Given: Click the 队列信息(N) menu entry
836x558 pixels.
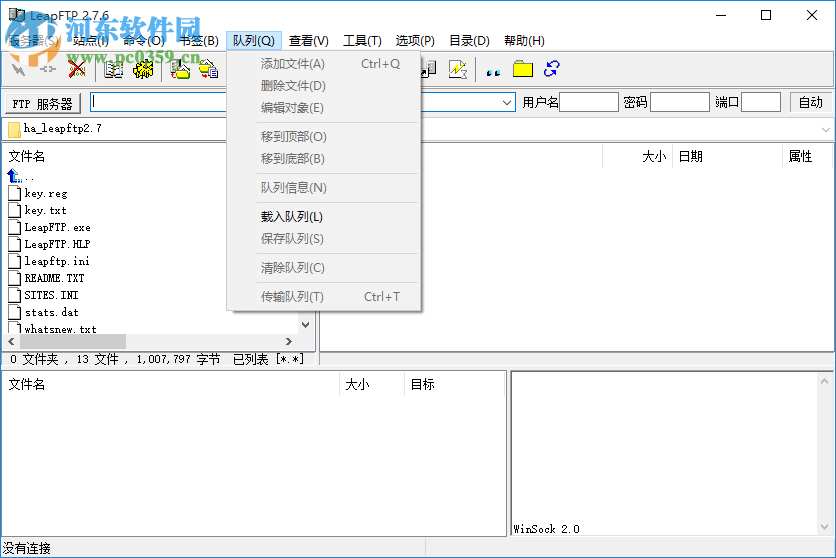Looking at the screenshot, I should click(x=324, y=188).
